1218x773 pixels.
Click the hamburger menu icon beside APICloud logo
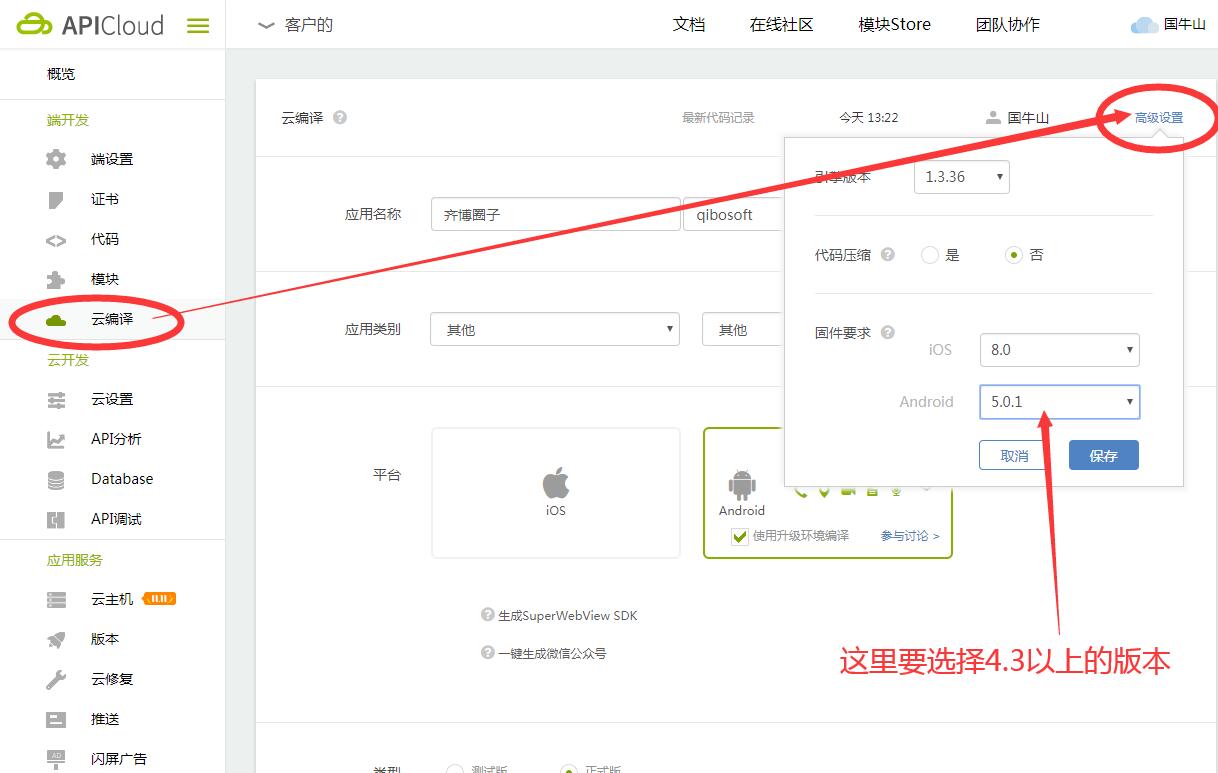198,26
